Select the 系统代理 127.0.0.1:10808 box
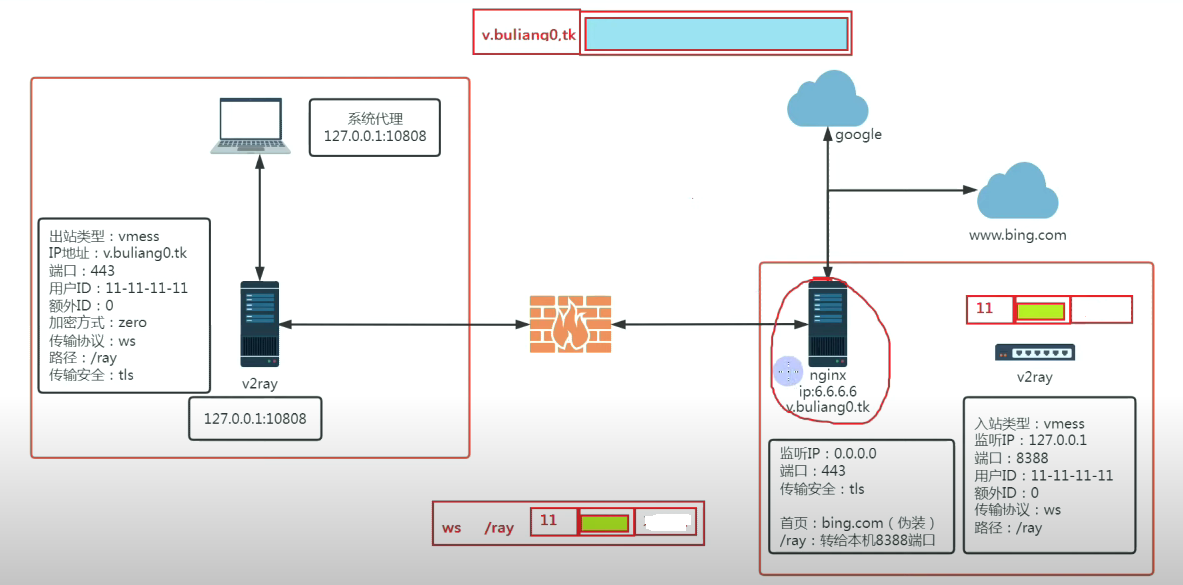The width and height of the screenshot is (1183, 585). pyautogui.click(x=375, y=127)
